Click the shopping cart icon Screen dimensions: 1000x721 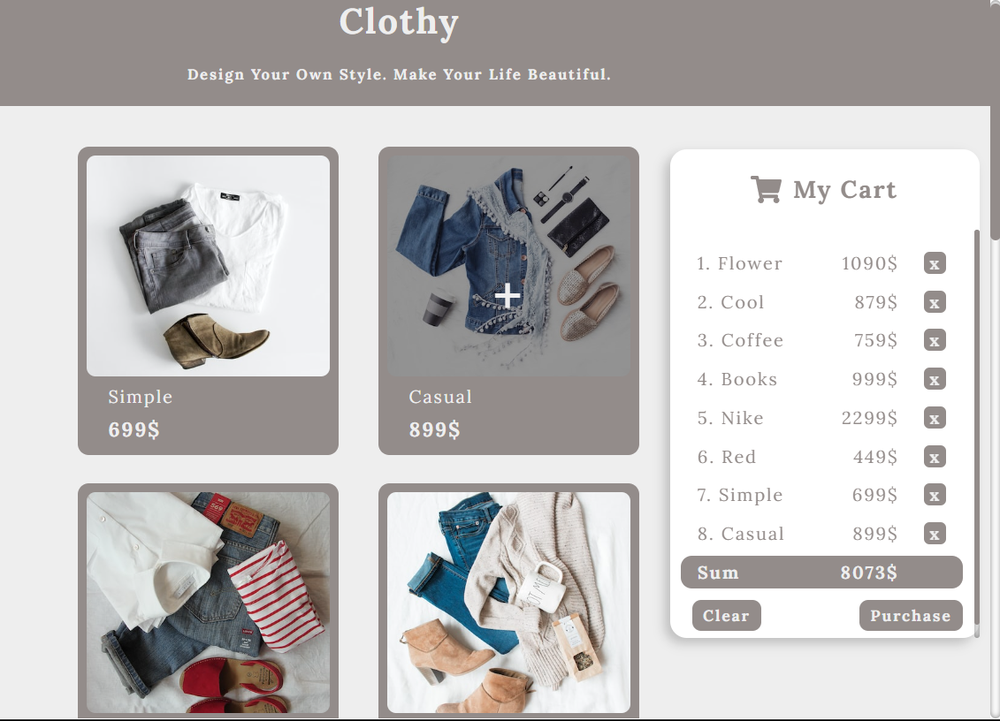766,189
